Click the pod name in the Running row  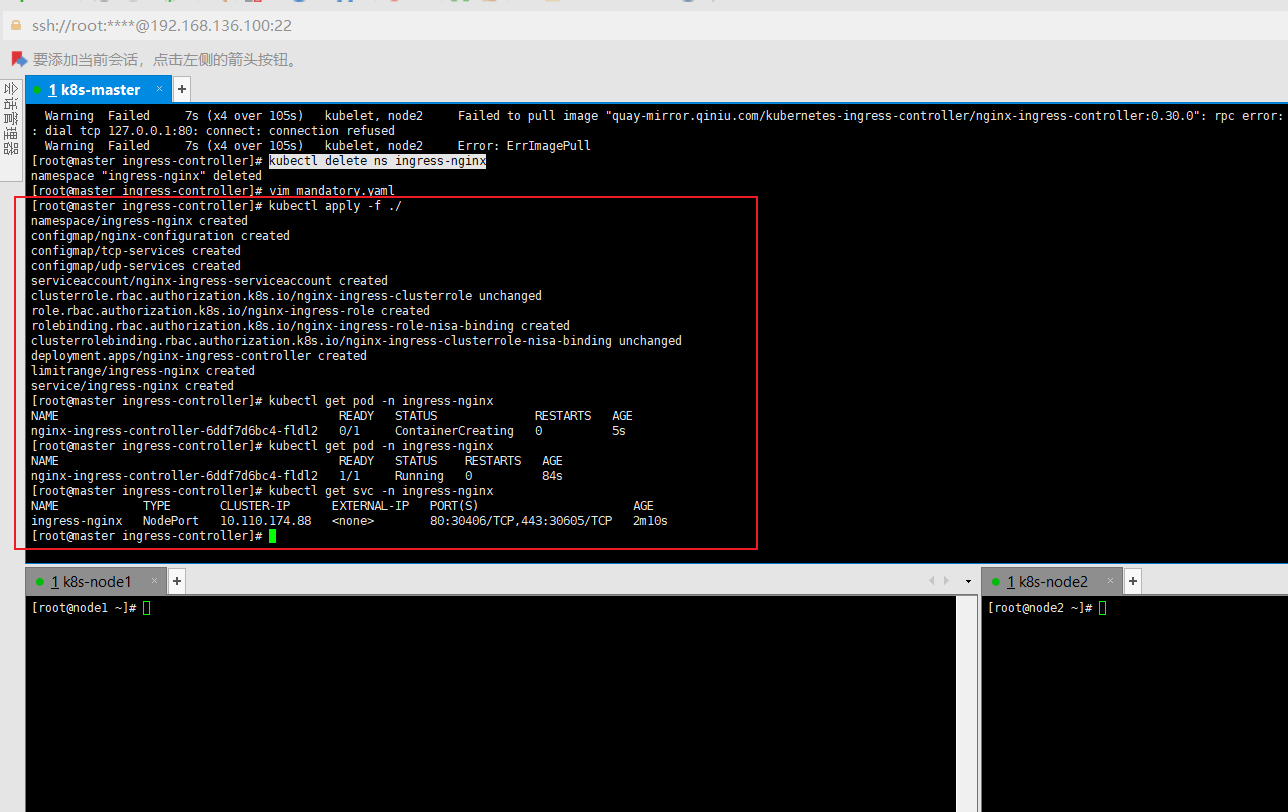[174, 476]
